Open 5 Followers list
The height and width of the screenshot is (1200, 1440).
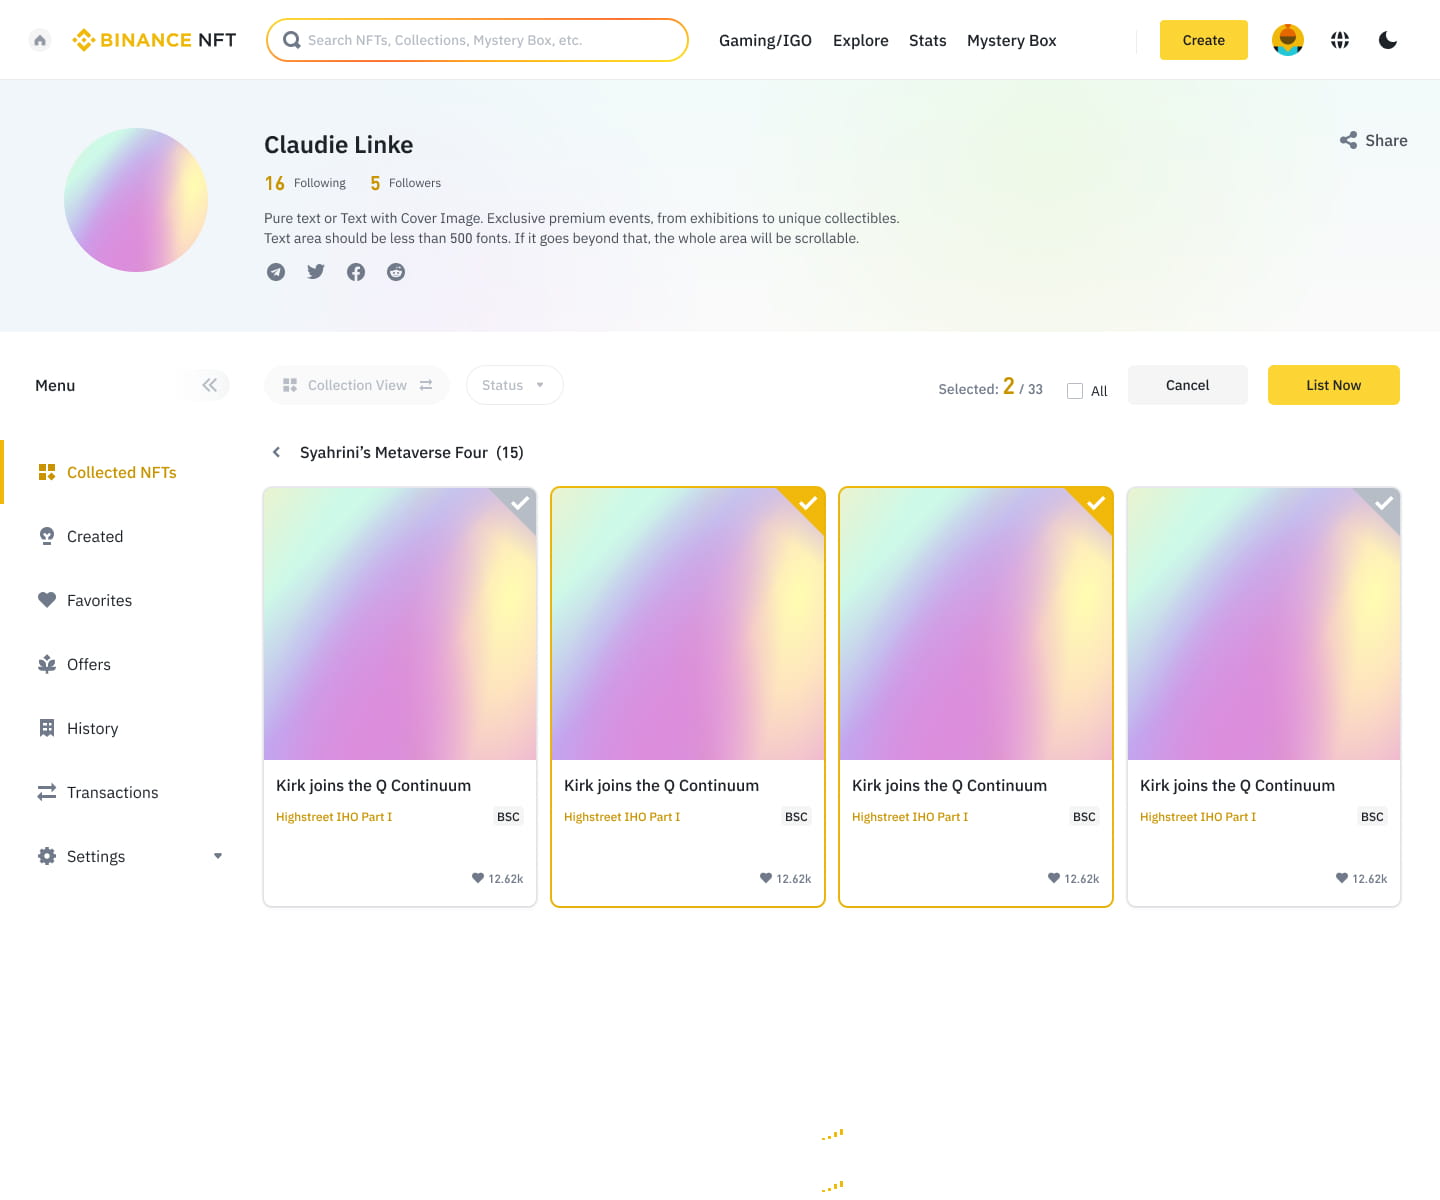pyautogui.click(x=405, y=183)
